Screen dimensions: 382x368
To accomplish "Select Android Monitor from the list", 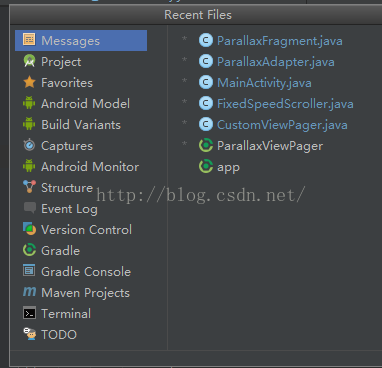I will click(81, 167).
